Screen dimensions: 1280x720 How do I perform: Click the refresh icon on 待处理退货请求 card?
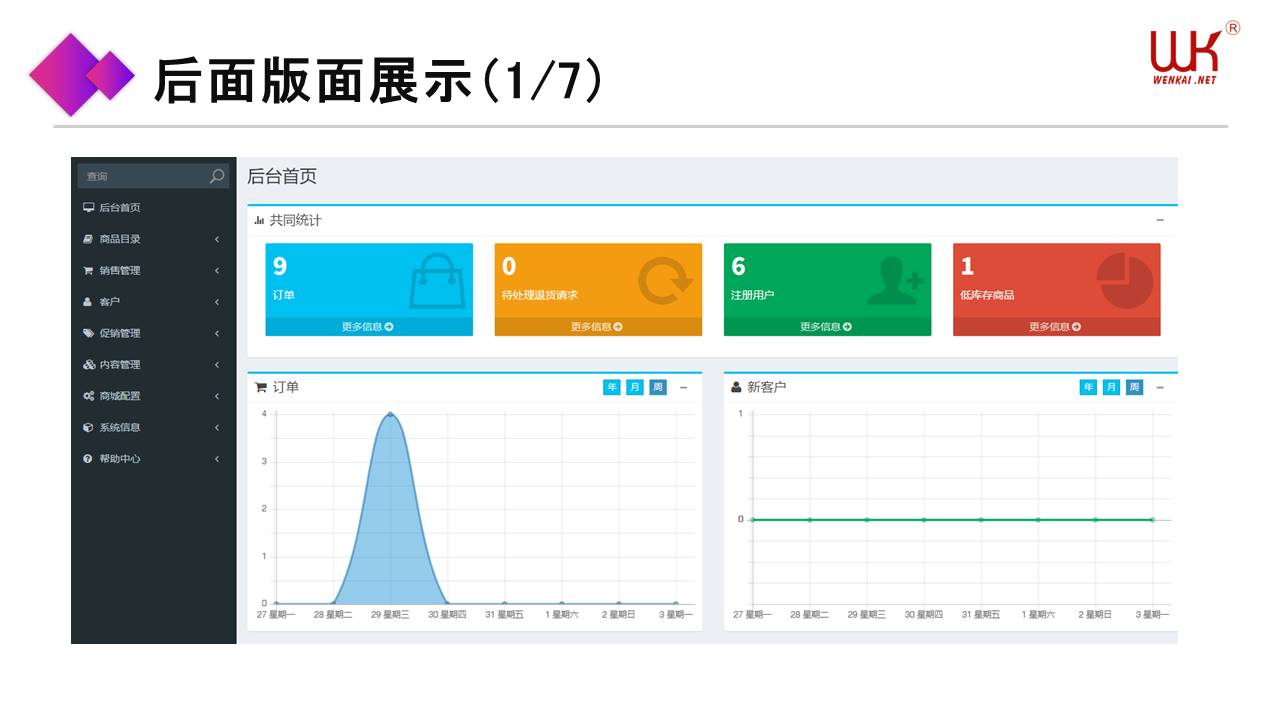click(666, 281)
